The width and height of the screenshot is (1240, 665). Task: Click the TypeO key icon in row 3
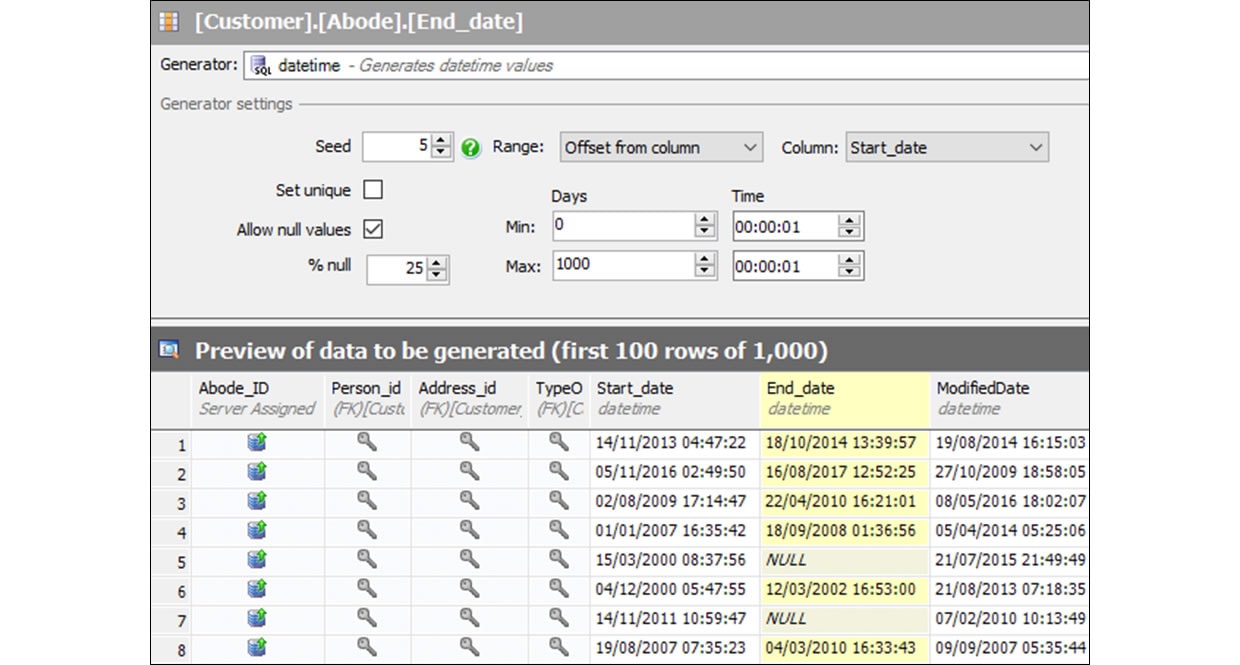559,500
